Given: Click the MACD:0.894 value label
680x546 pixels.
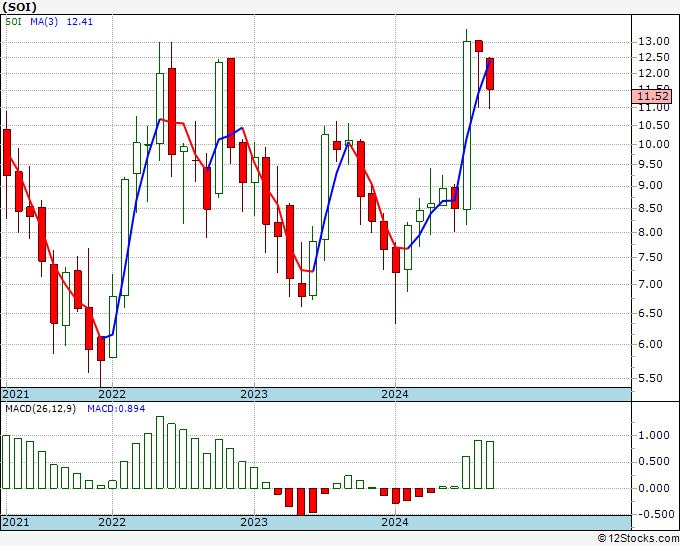Looking at the screenshot, I should [x=116, y=409].
